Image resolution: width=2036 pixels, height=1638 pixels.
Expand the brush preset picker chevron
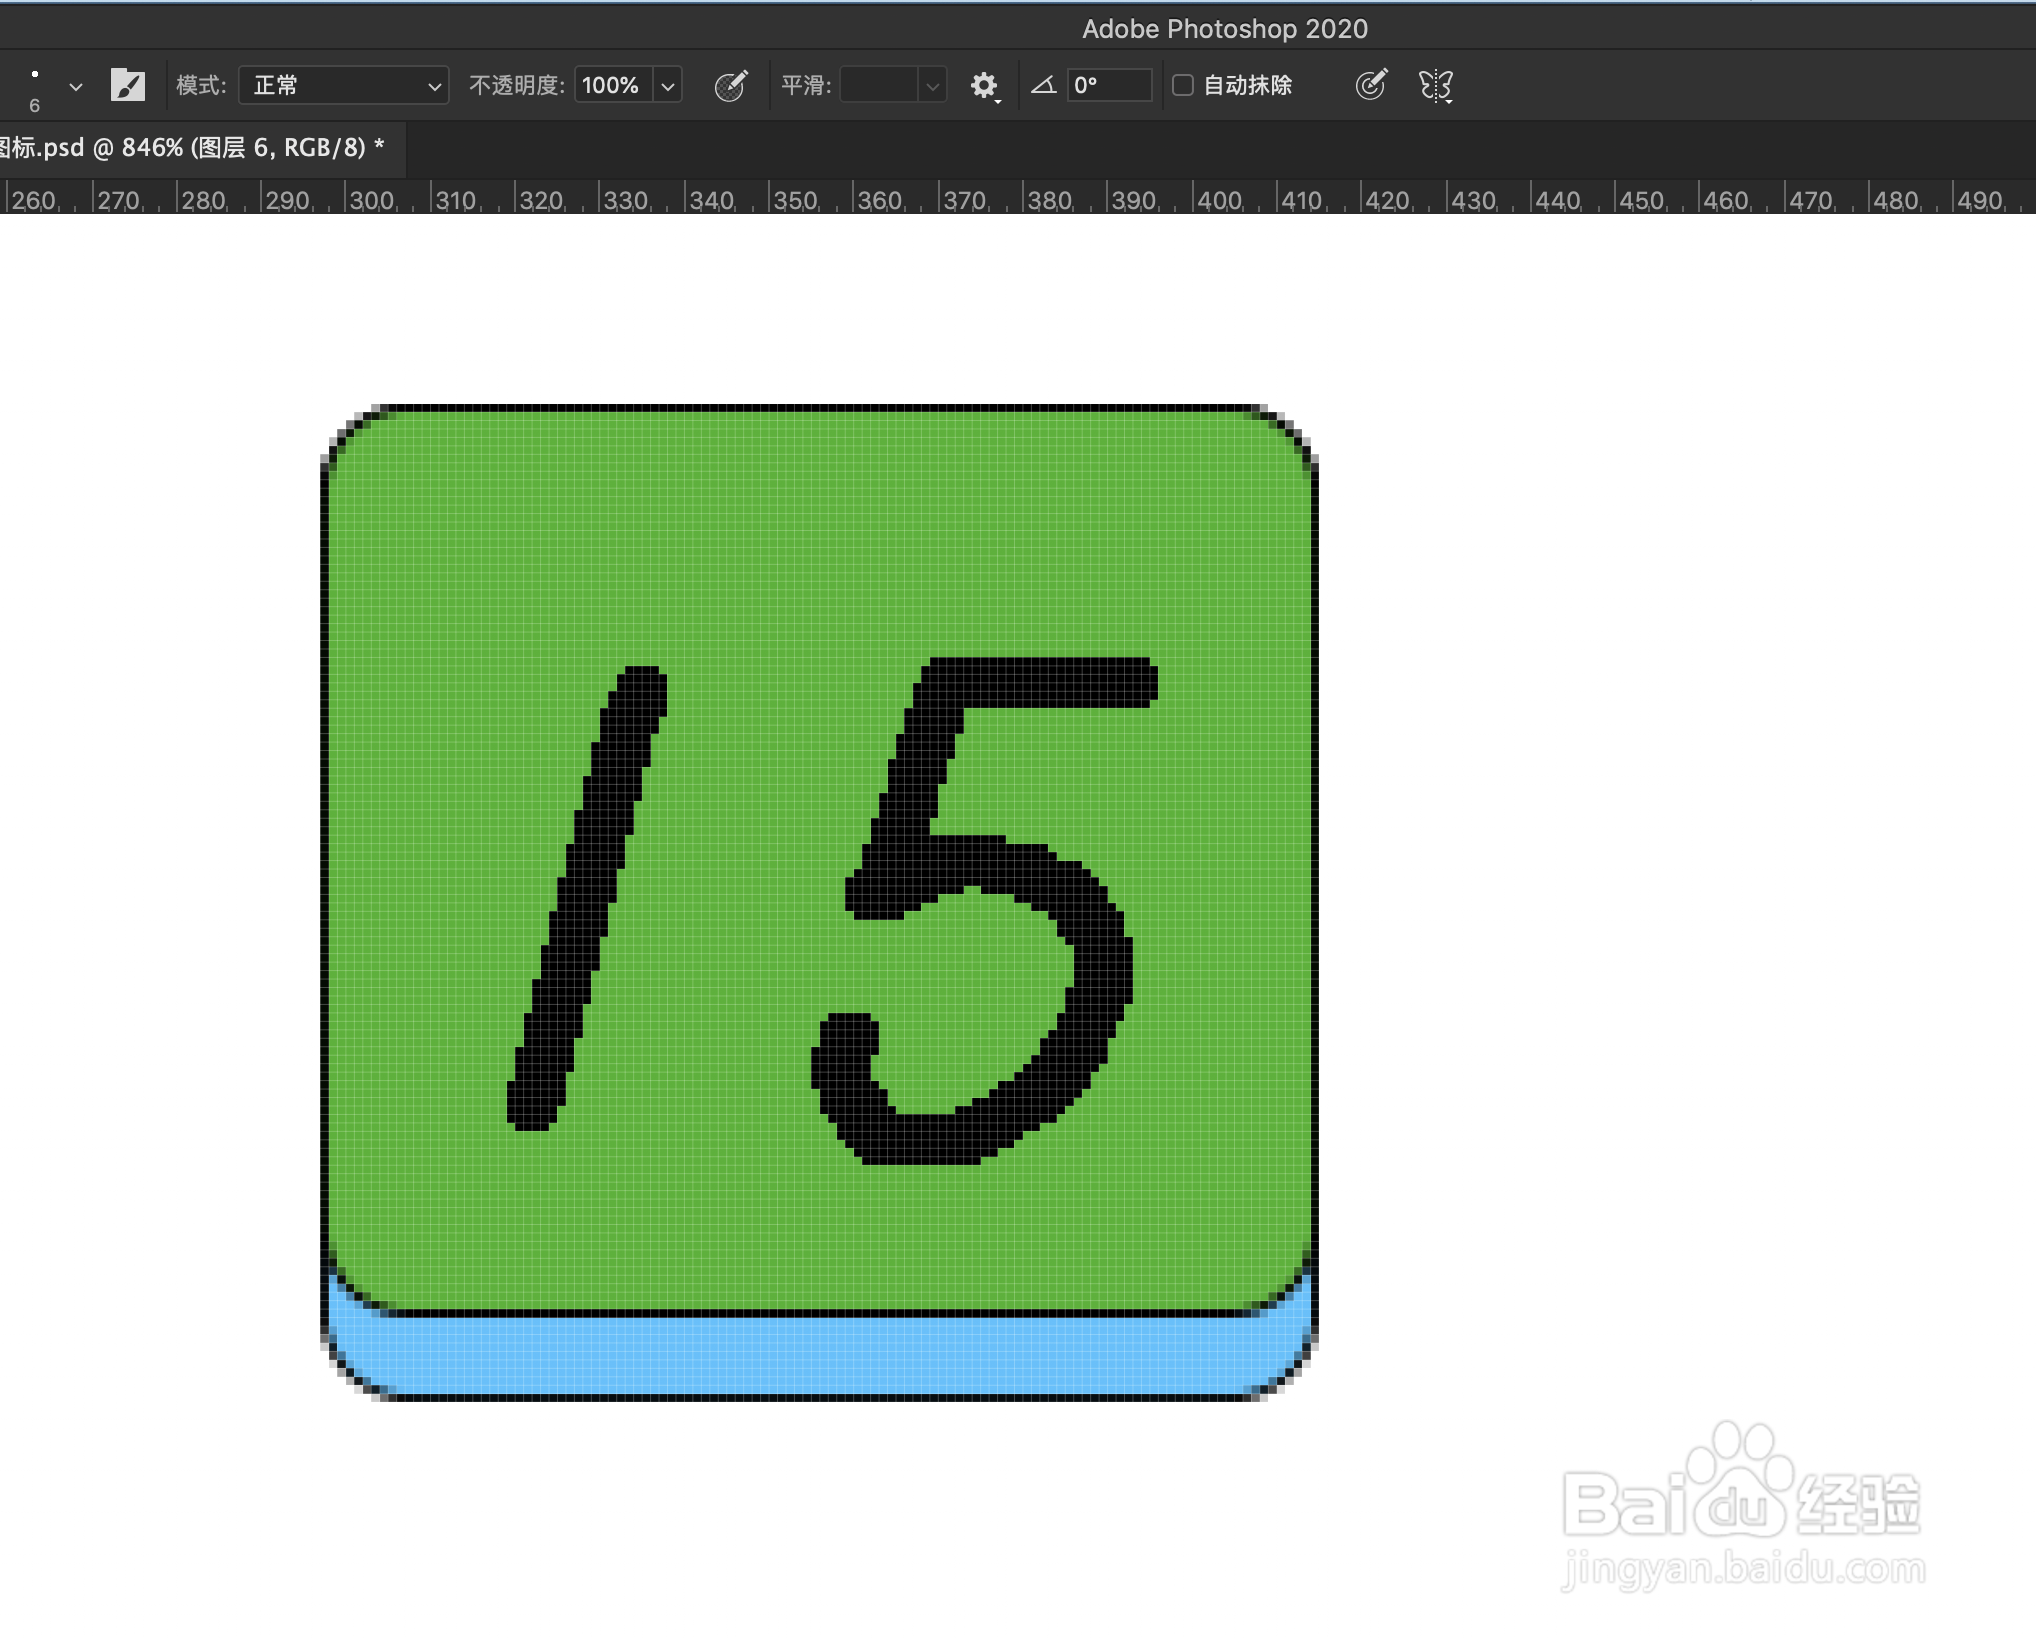point(75,87)
